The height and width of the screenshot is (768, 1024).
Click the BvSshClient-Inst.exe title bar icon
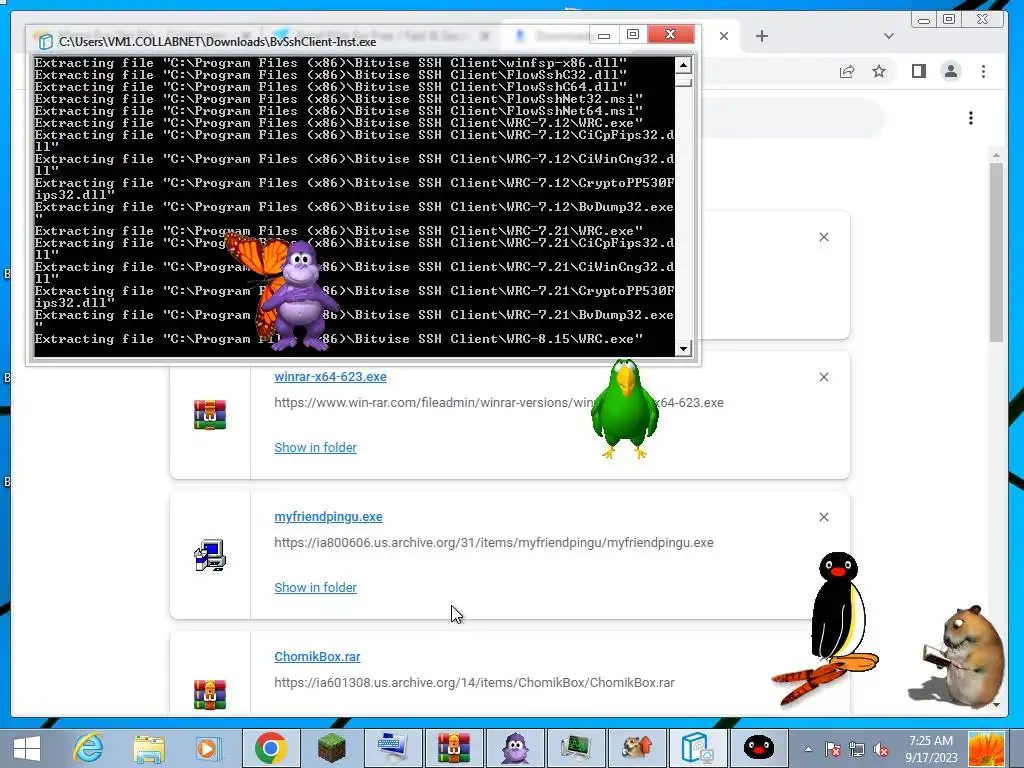[x=45, y=42]
